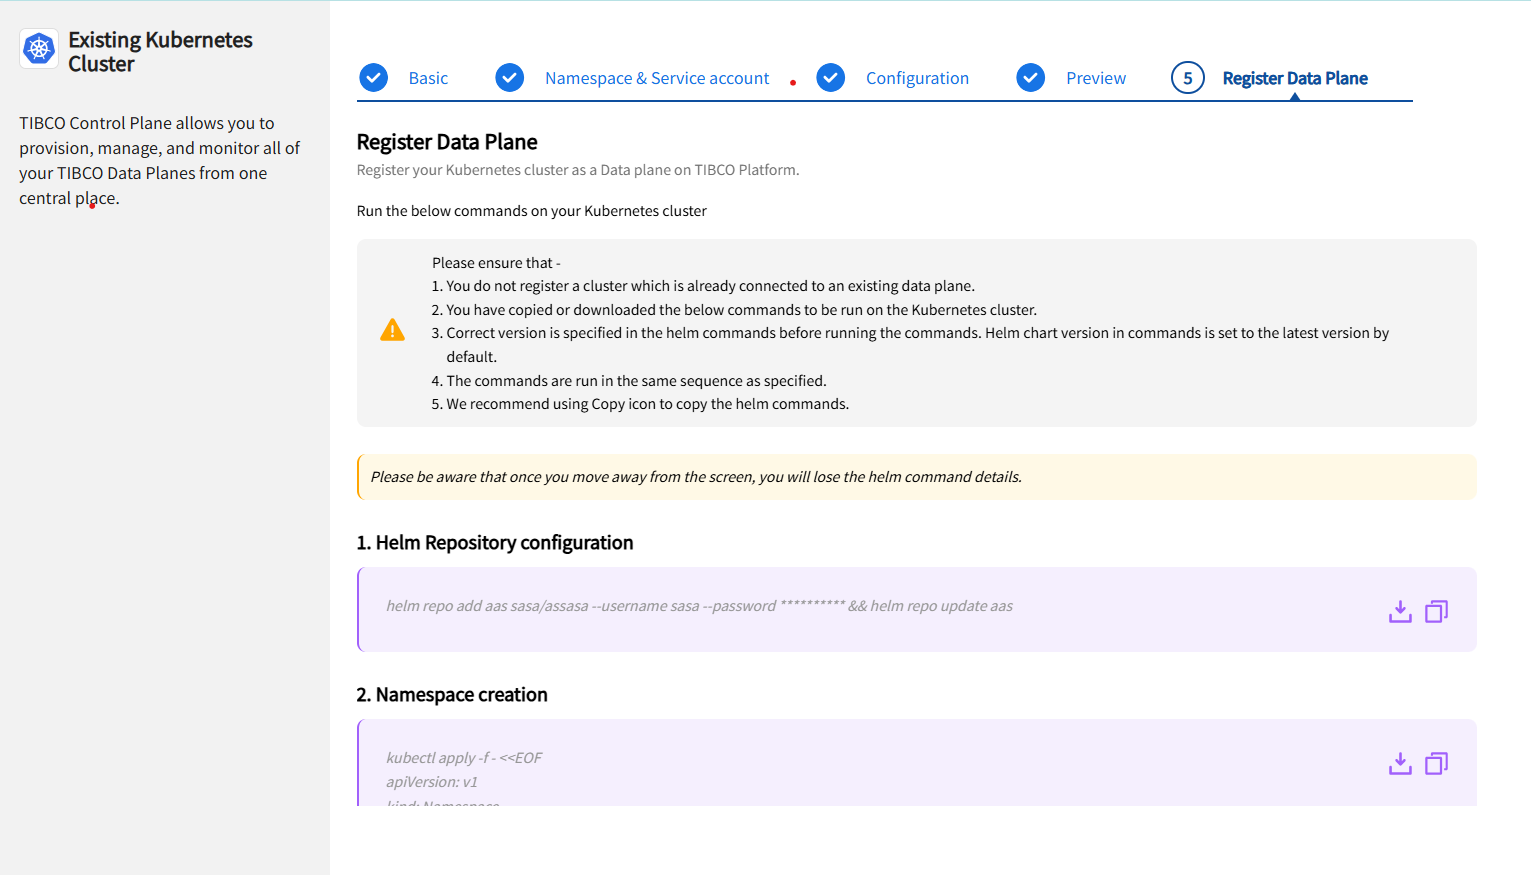Download the Helm Repository configuration command

pos(1400,611)
